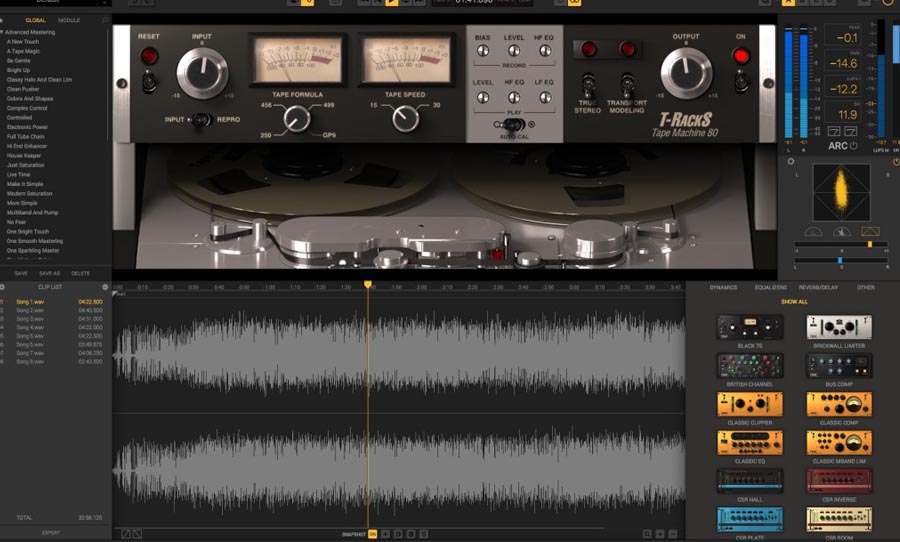
Task: Select the BLACK 76 module thumbnail
Action: click(x=750, y=327)
